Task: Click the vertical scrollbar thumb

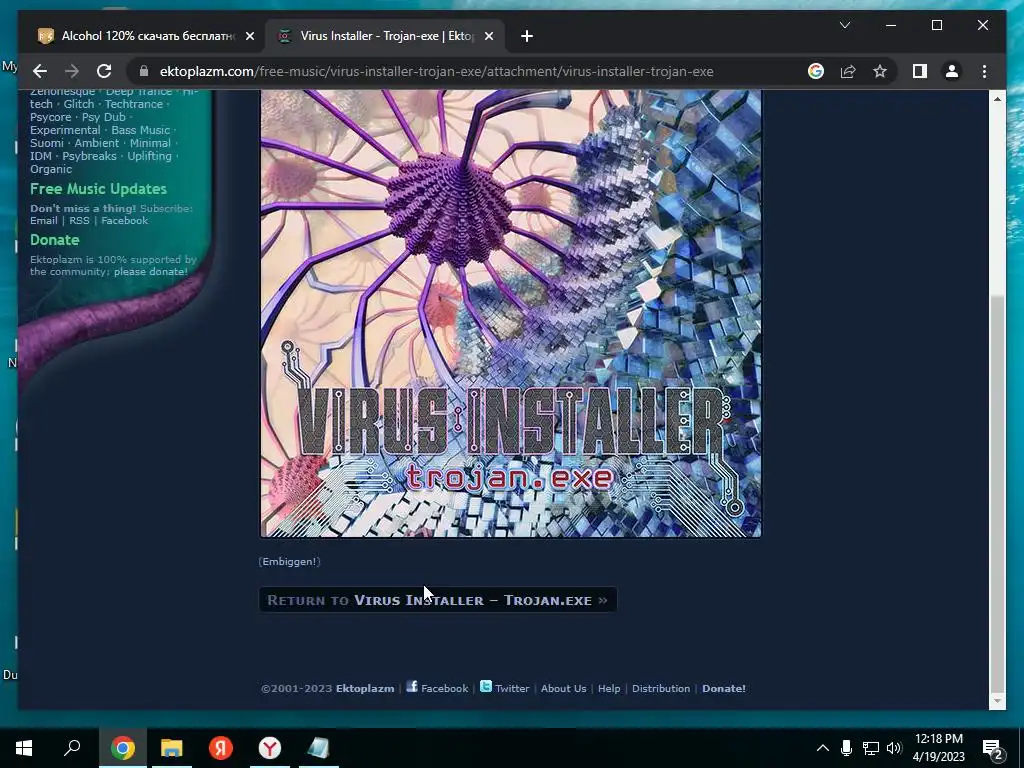Action: 997,493
